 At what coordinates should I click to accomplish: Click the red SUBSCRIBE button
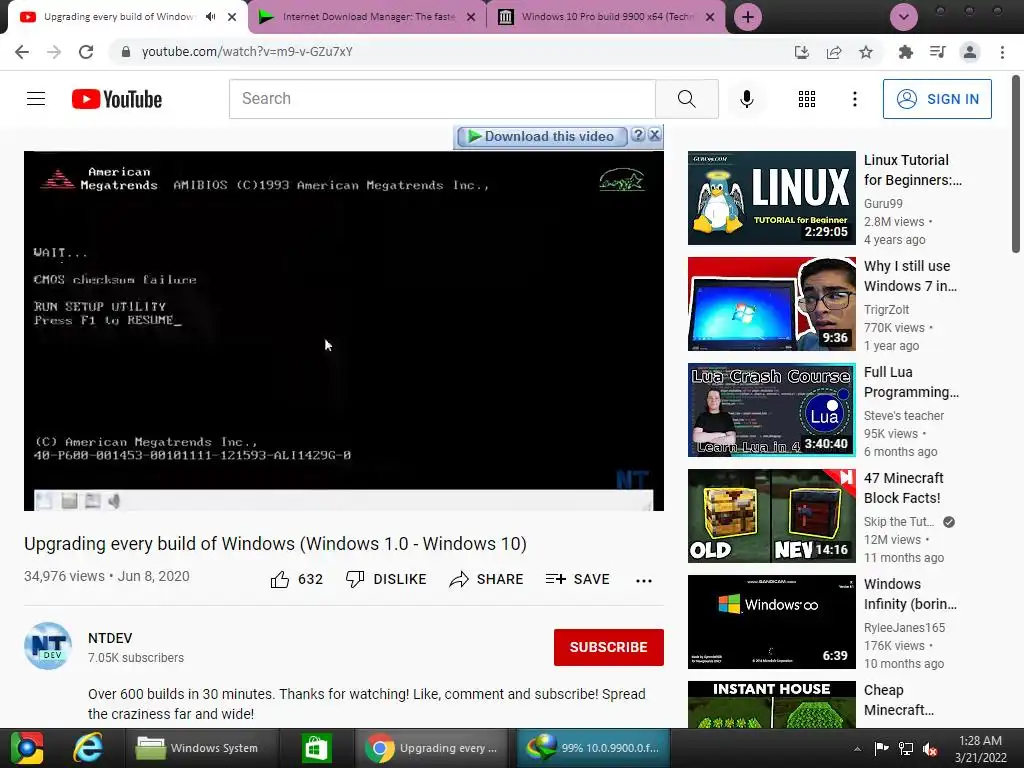pyautogui.click(x=609, y=647)
